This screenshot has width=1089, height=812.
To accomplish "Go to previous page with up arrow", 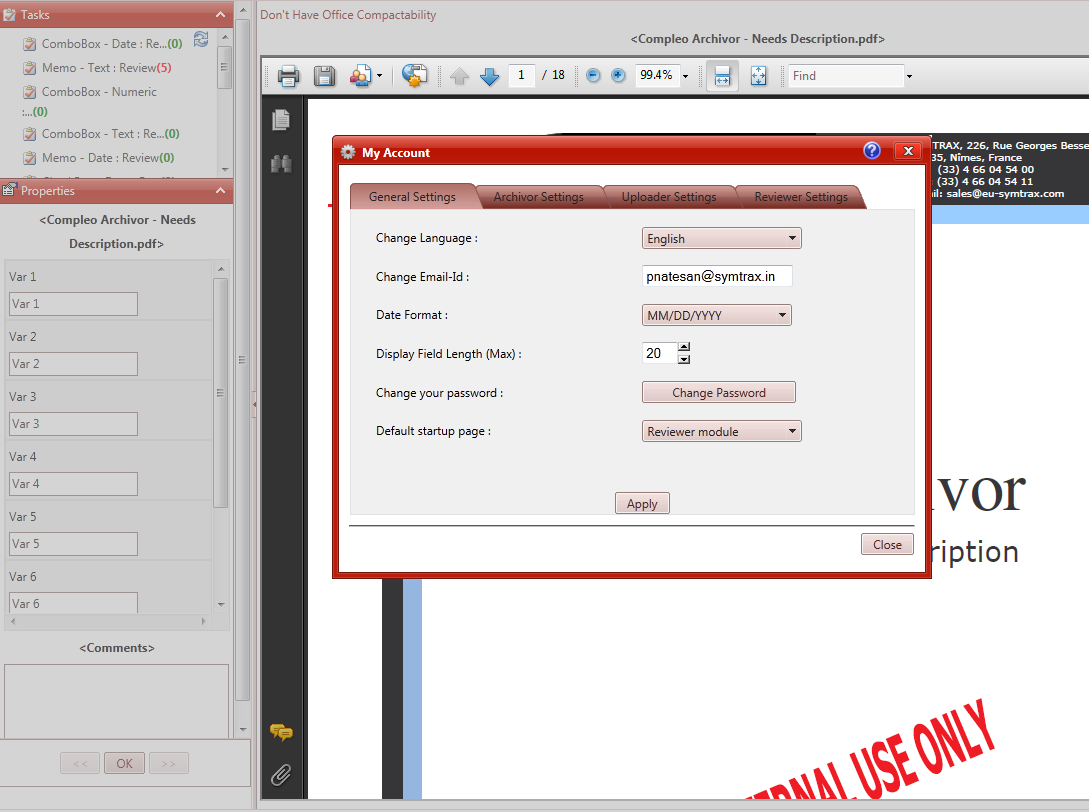I will [x=459, y=76].
